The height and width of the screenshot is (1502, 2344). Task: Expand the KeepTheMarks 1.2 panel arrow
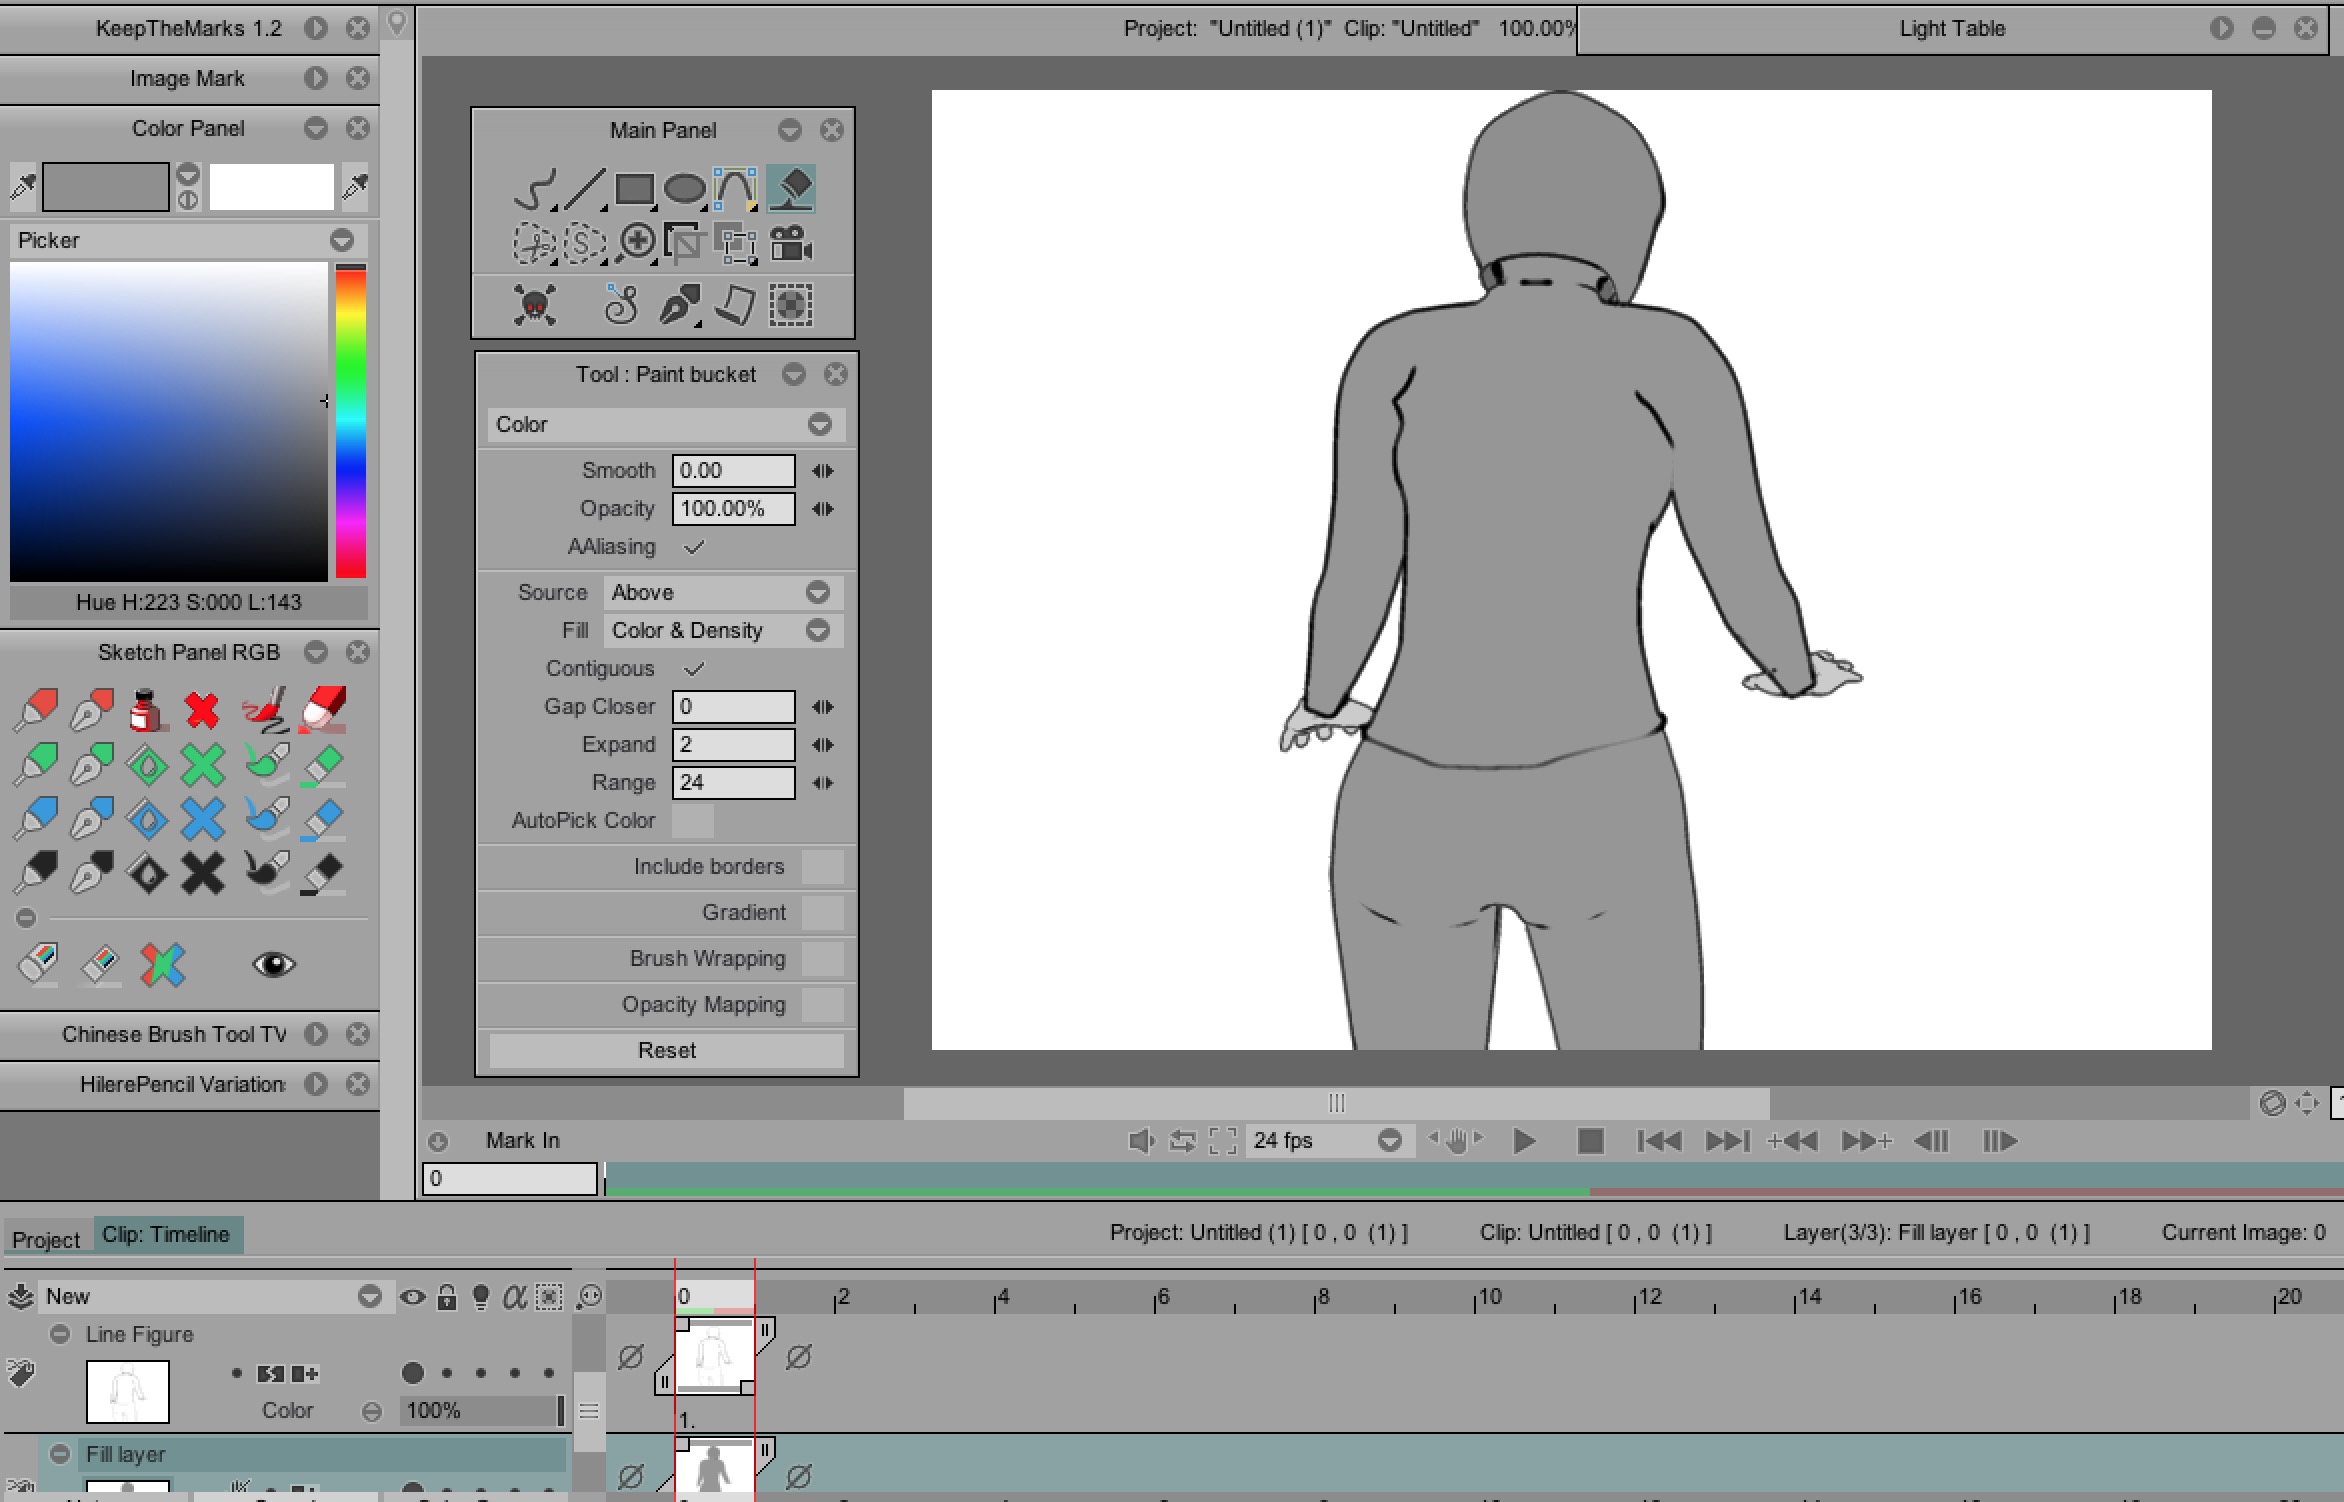(315, 28)
